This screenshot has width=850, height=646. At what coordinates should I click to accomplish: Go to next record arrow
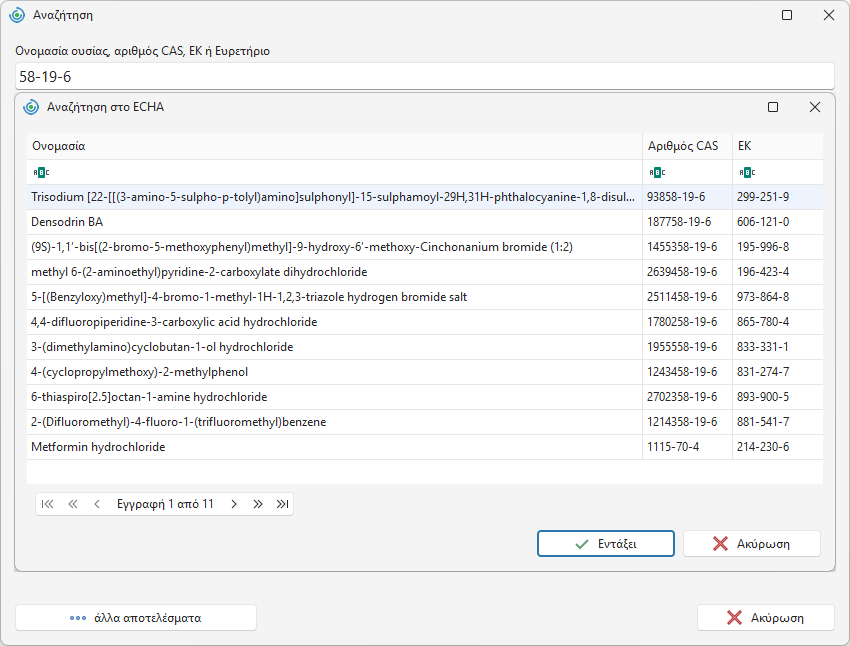[234, 504]
